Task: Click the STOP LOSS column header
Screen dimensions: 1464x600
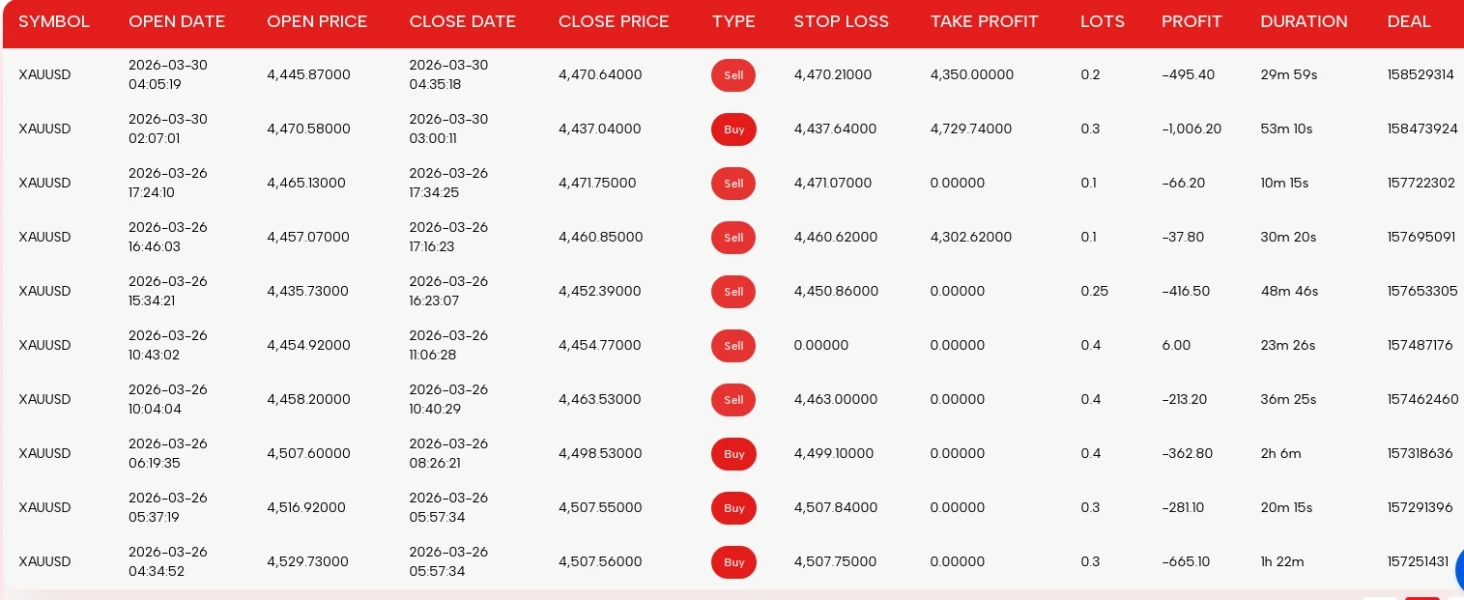Action: click(841, 21)
